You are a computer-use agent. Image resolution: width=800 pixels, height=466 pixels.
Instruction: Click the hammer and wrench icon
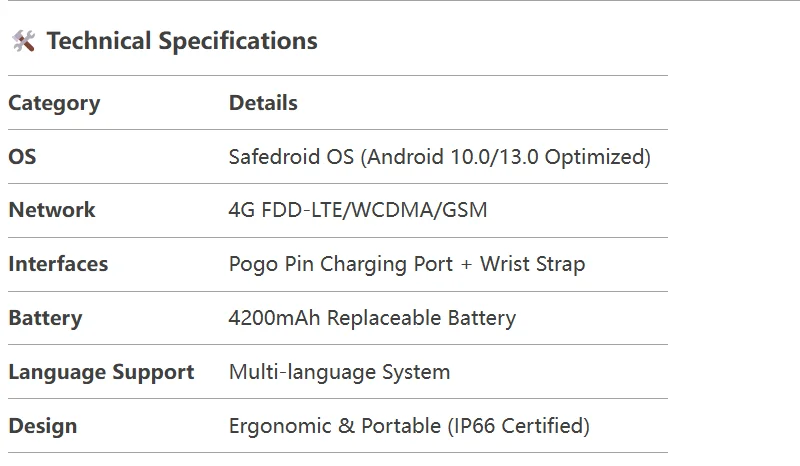pos(23,41)
